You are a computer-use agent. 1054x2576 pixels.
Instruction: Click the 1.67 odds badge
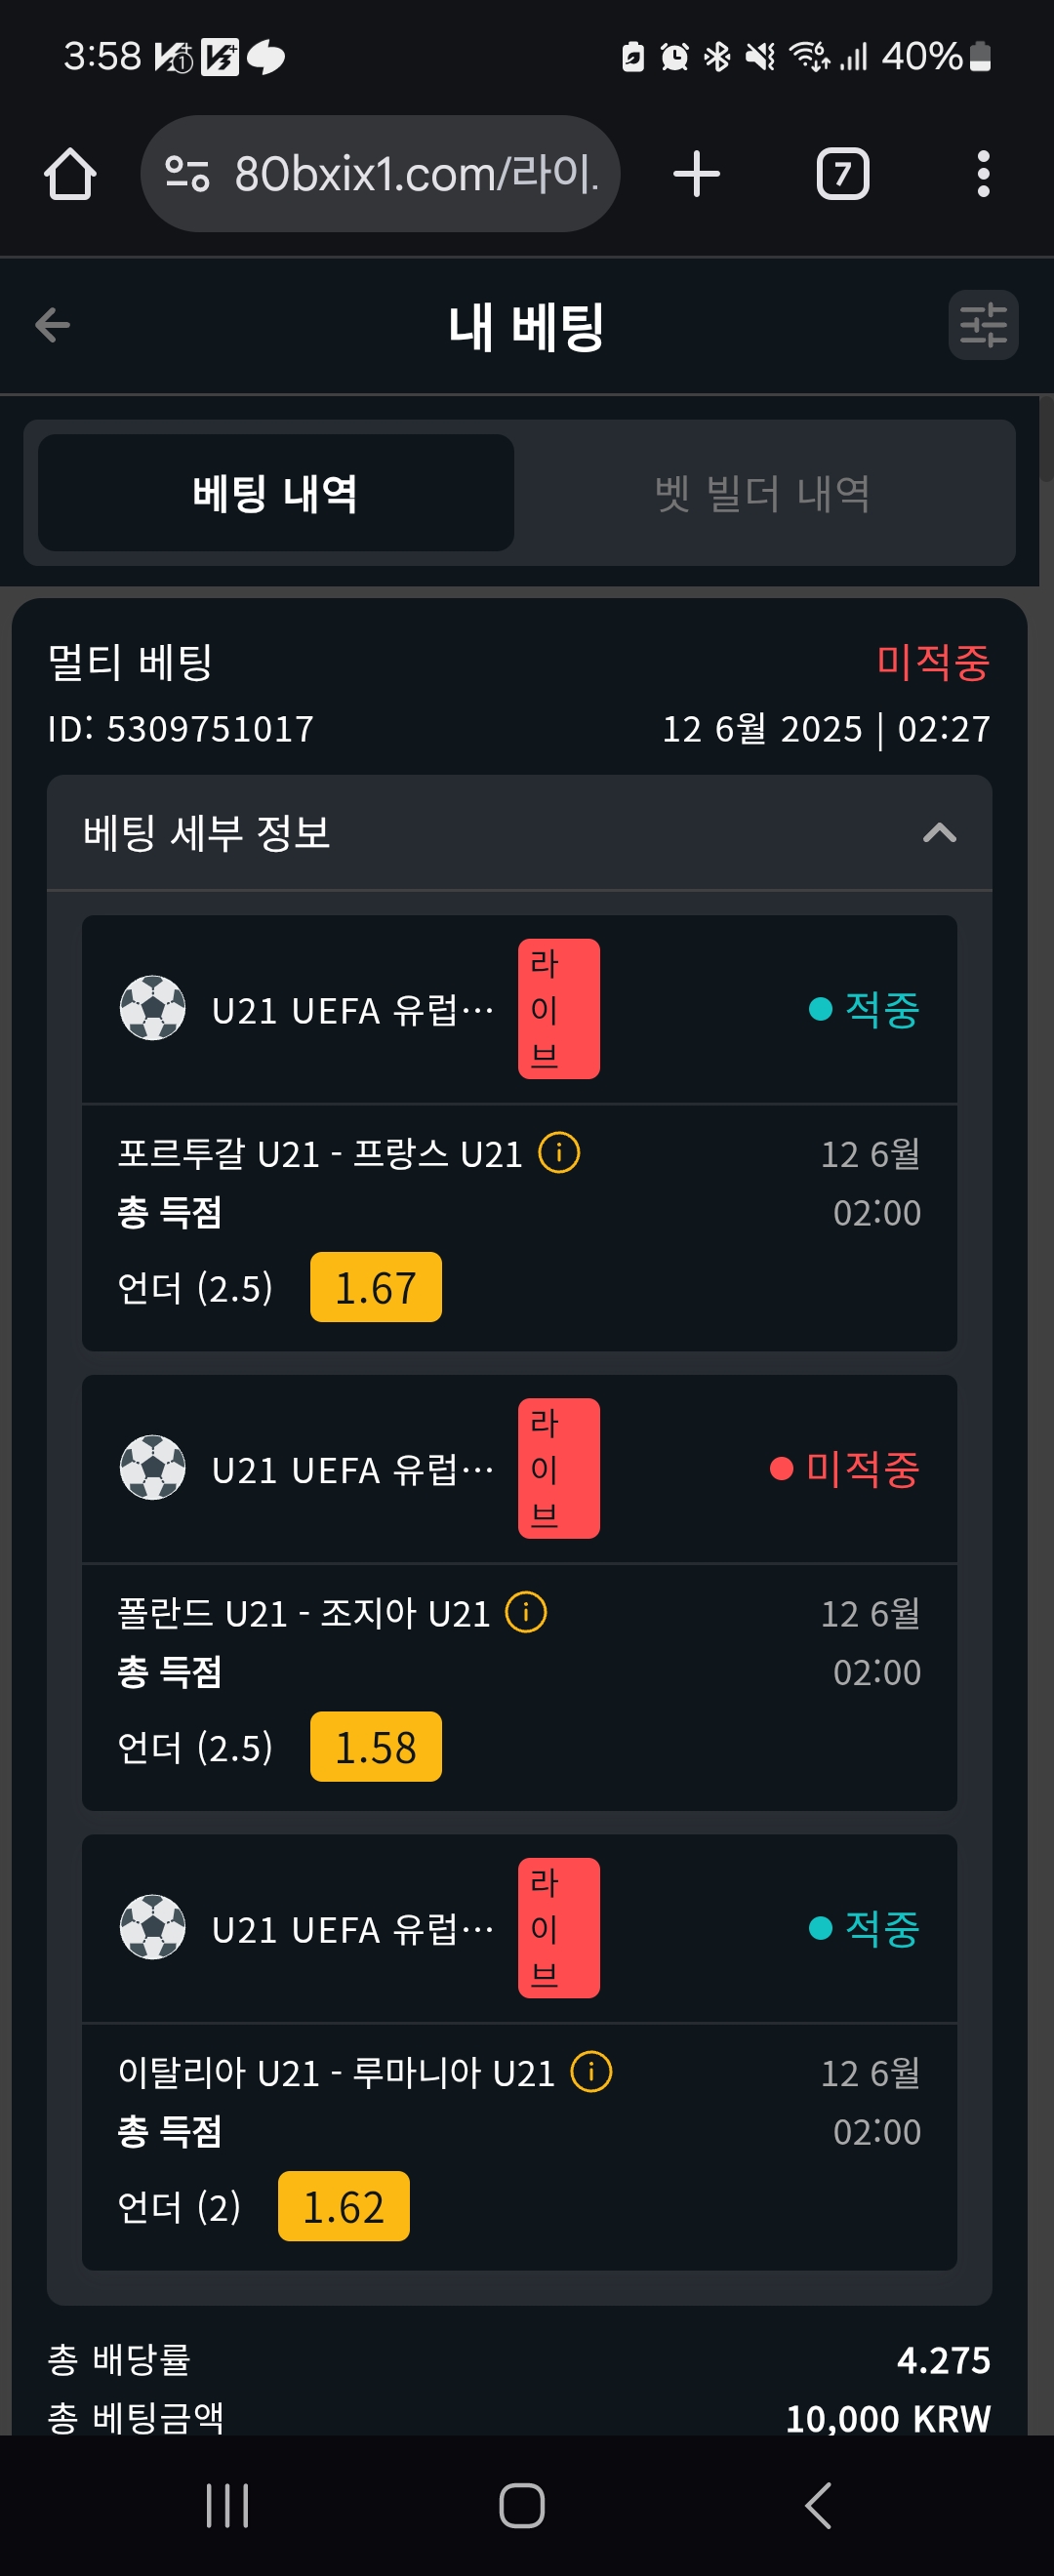point(376,1287)
